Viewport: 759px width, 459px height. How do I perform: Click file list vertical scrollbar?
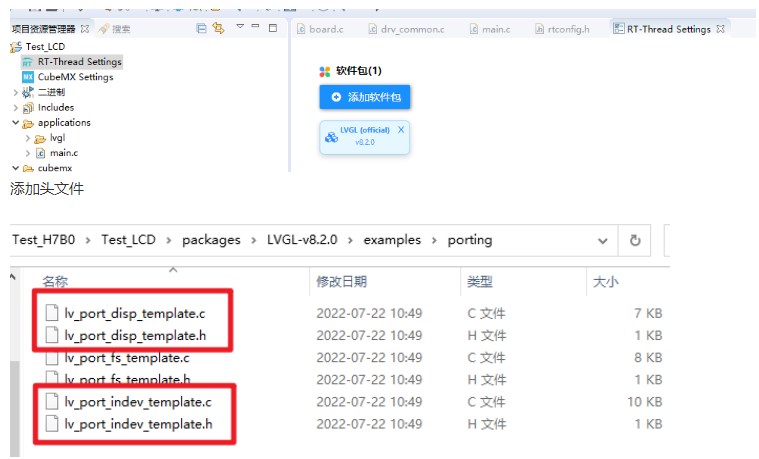click(x=15, y=408)
